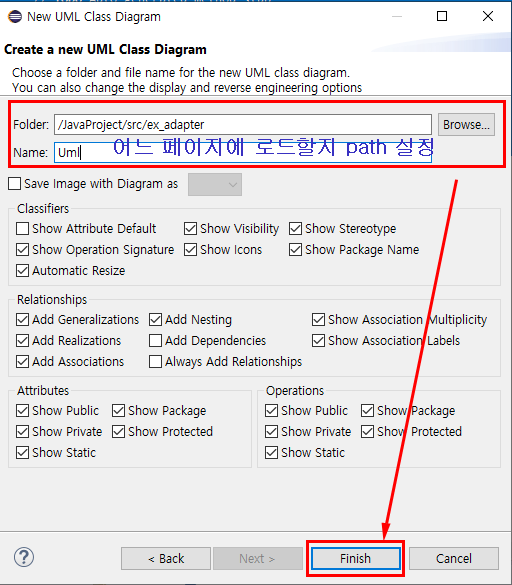Check Always Add Relationships
Image resolution: width=512 pixels, height=585 pixels.
[x=155, y=362]
